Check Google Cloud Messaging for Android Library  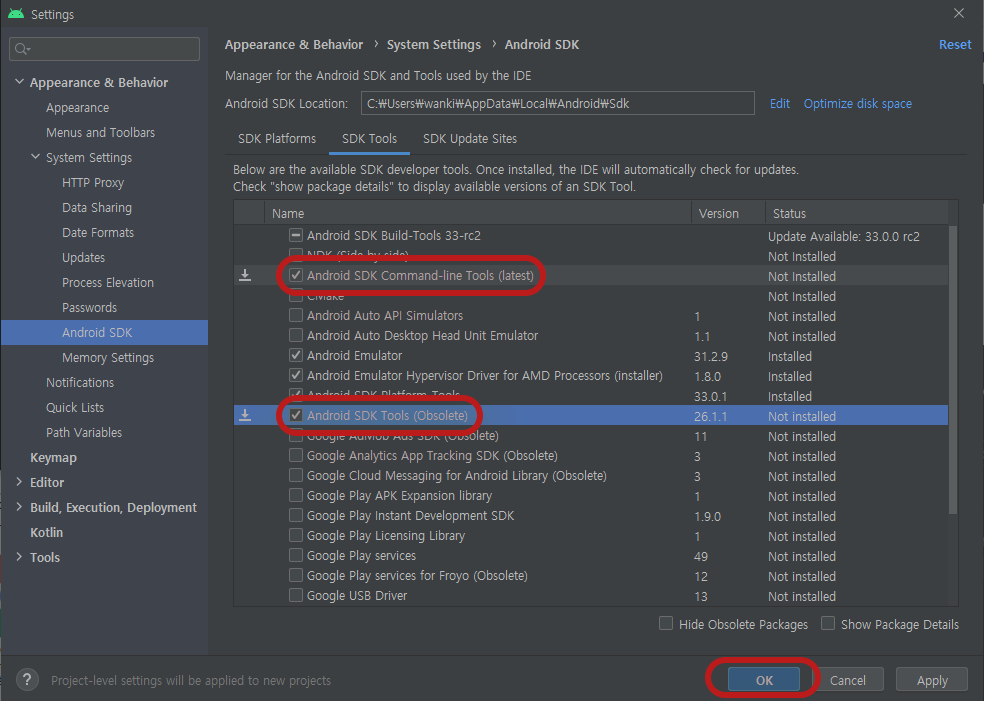[296, 476]
